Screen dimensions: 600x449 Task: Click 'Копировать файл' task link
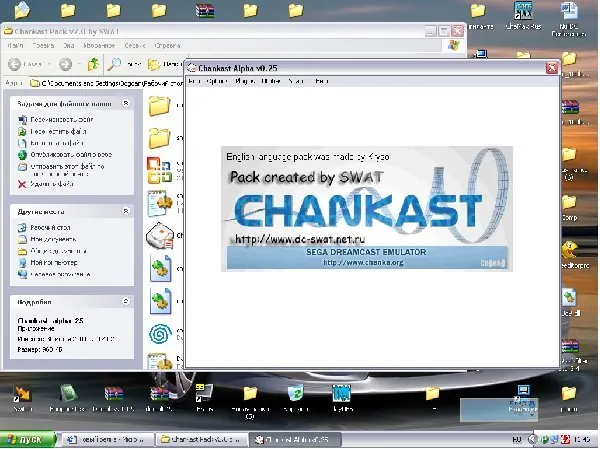[57, 143]
